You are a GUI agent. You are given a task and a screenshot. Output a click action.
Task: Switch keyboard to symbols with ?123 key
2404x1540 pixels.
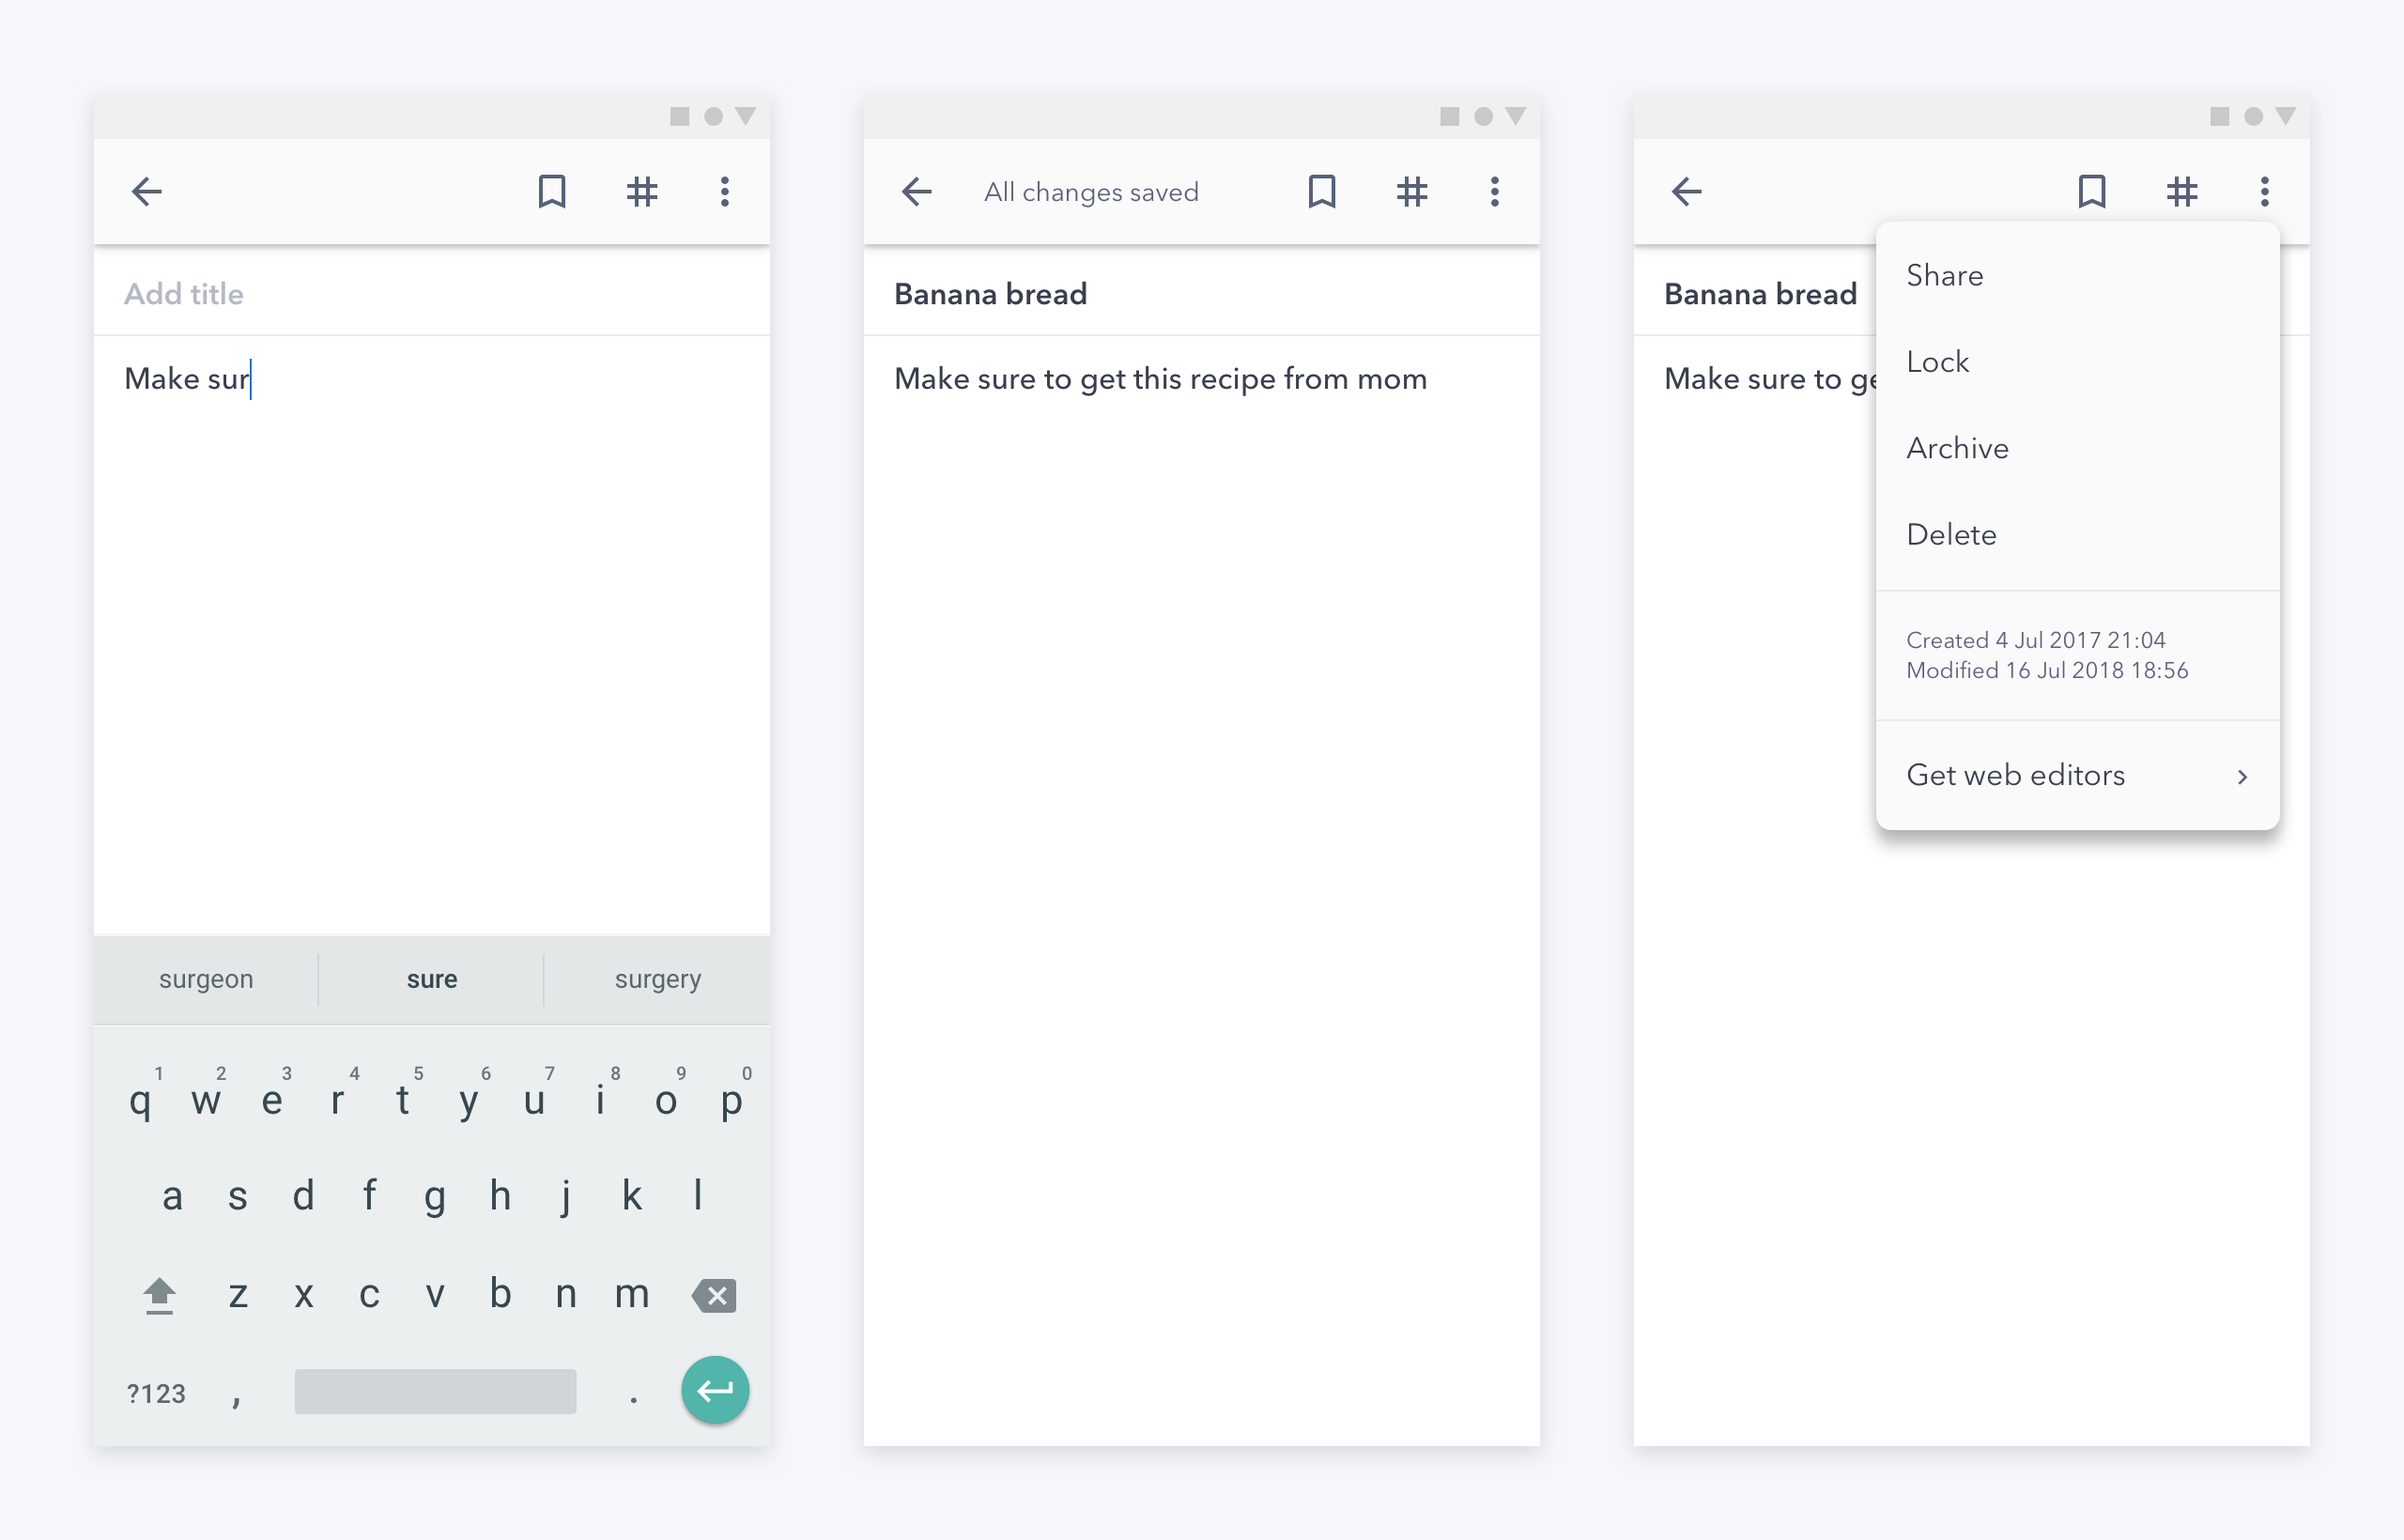[156, 1391]
